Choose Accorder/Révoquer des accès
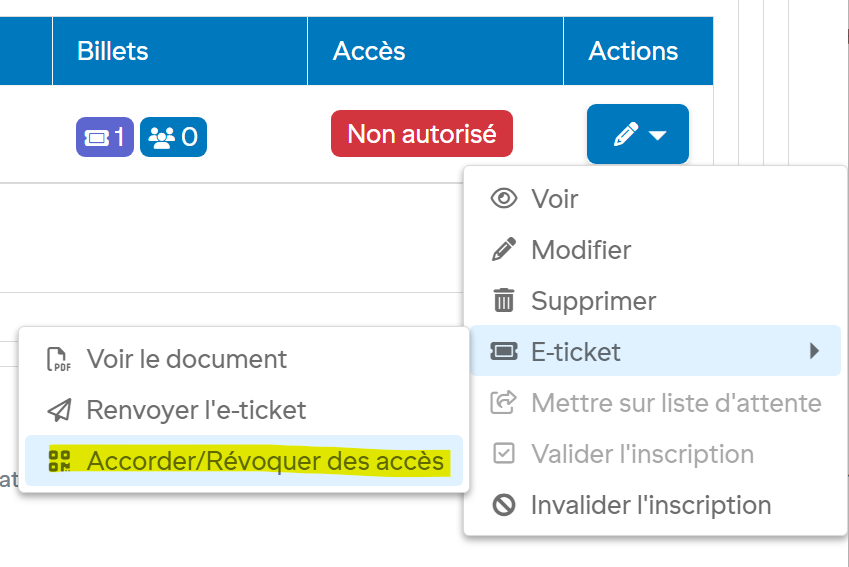This screenshot has height=567, width=849. click(265, 461)
